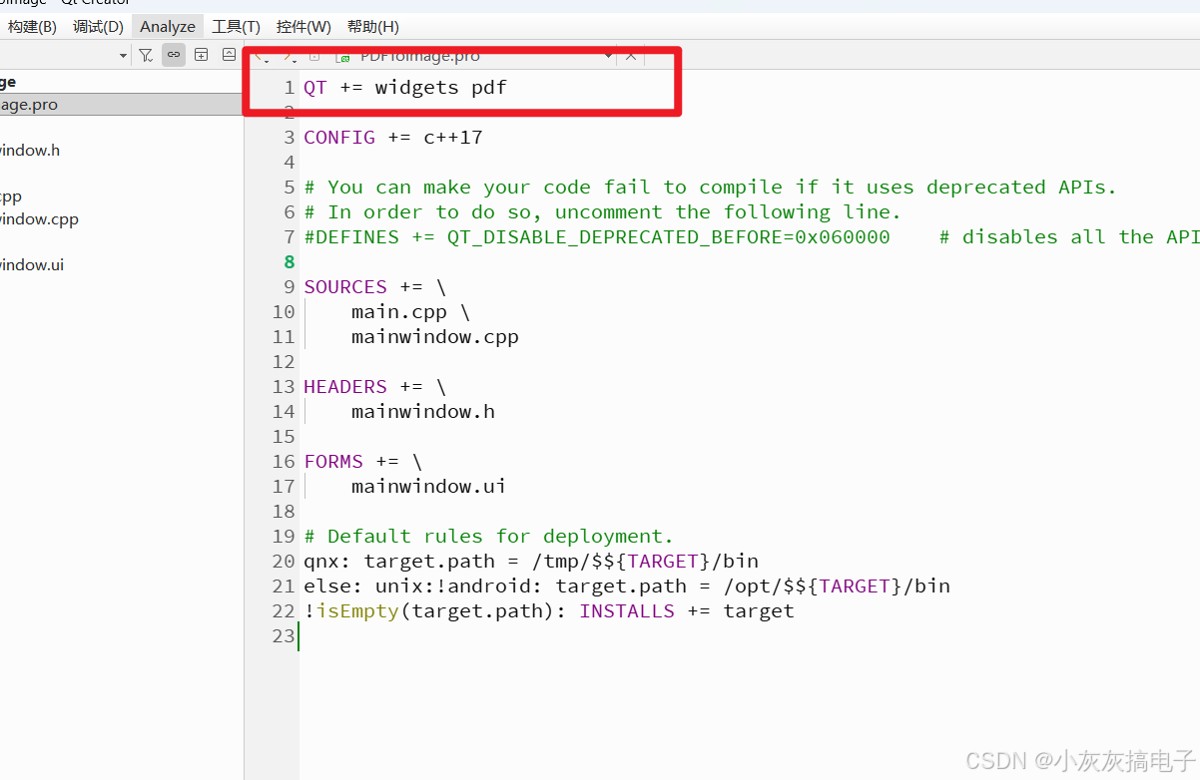Select the .pro file in project tree
The height and width of the screenshot is (780, 1200).
pyautogui.click(x=121, y=104)
